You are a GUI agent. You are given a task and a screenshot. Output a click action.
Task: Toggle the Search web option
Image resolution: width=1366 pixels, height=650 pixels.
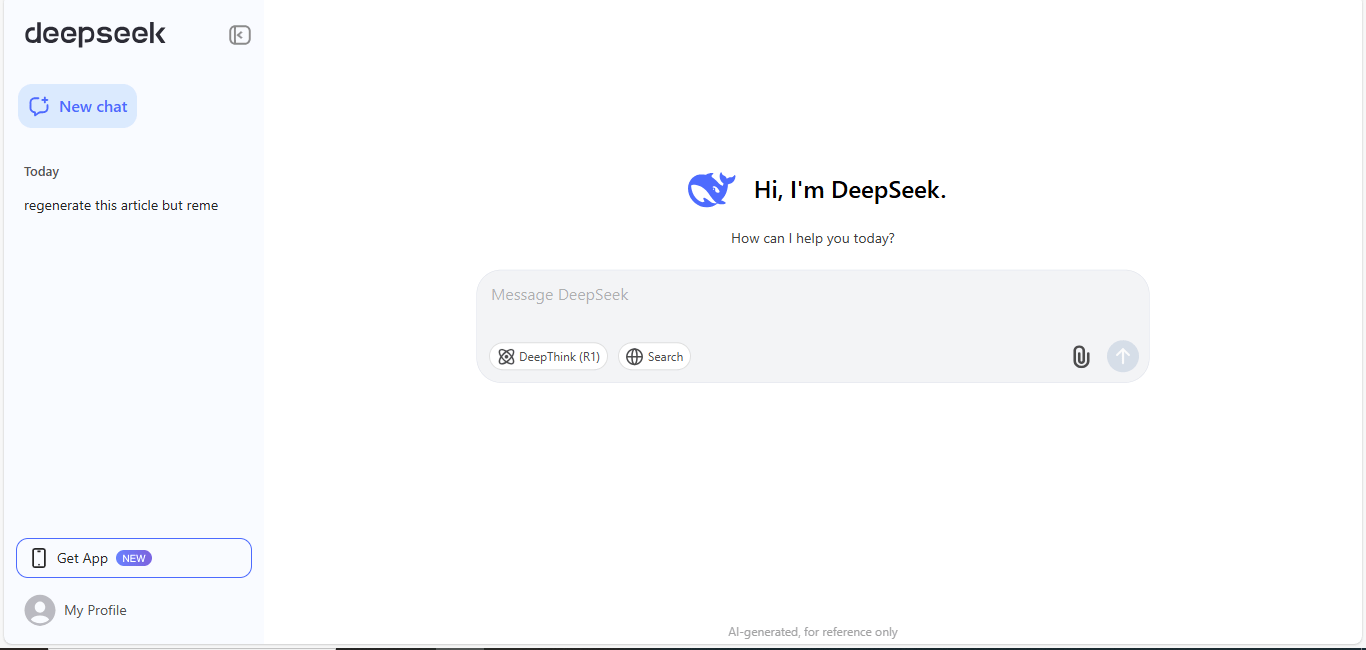tap(655, 357)
